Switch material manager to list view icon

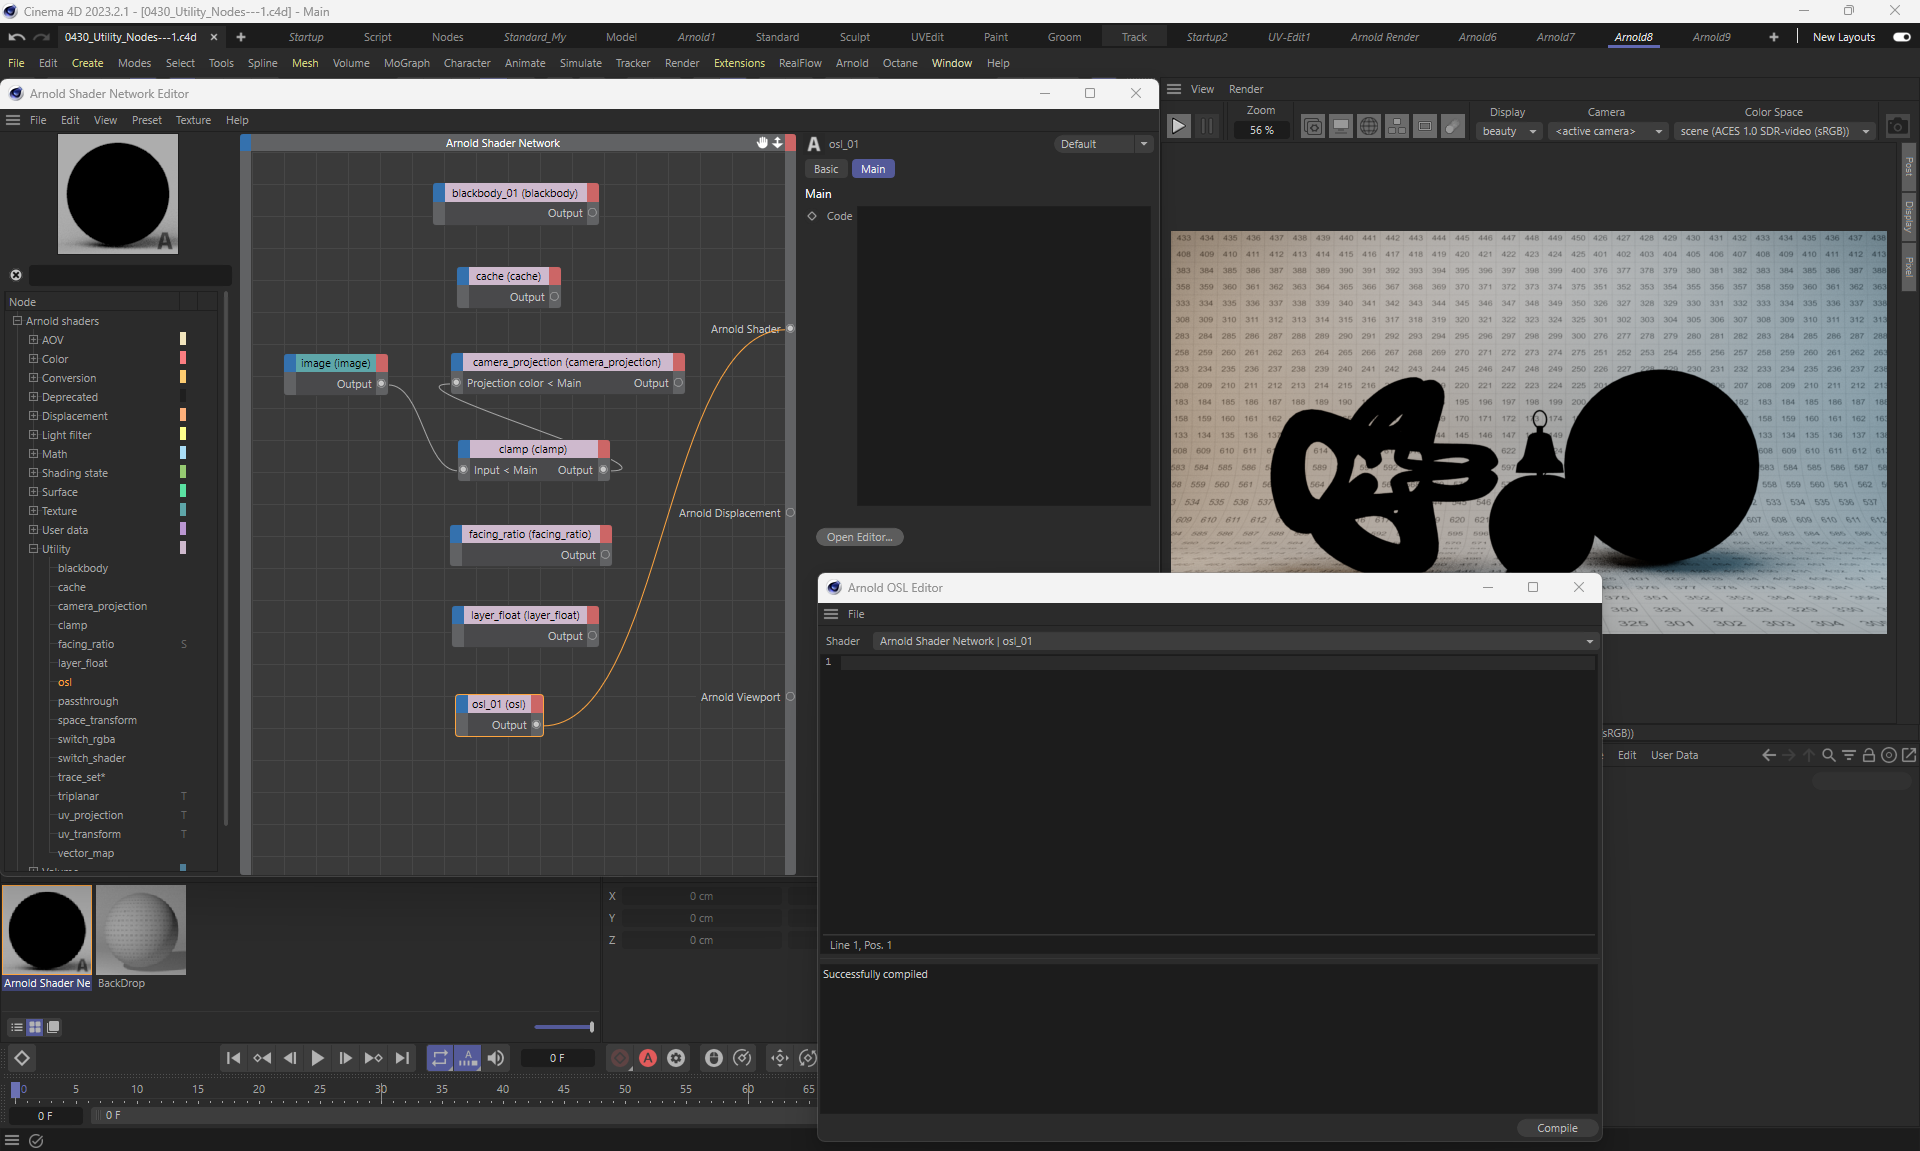click(x=16, y=1027)
